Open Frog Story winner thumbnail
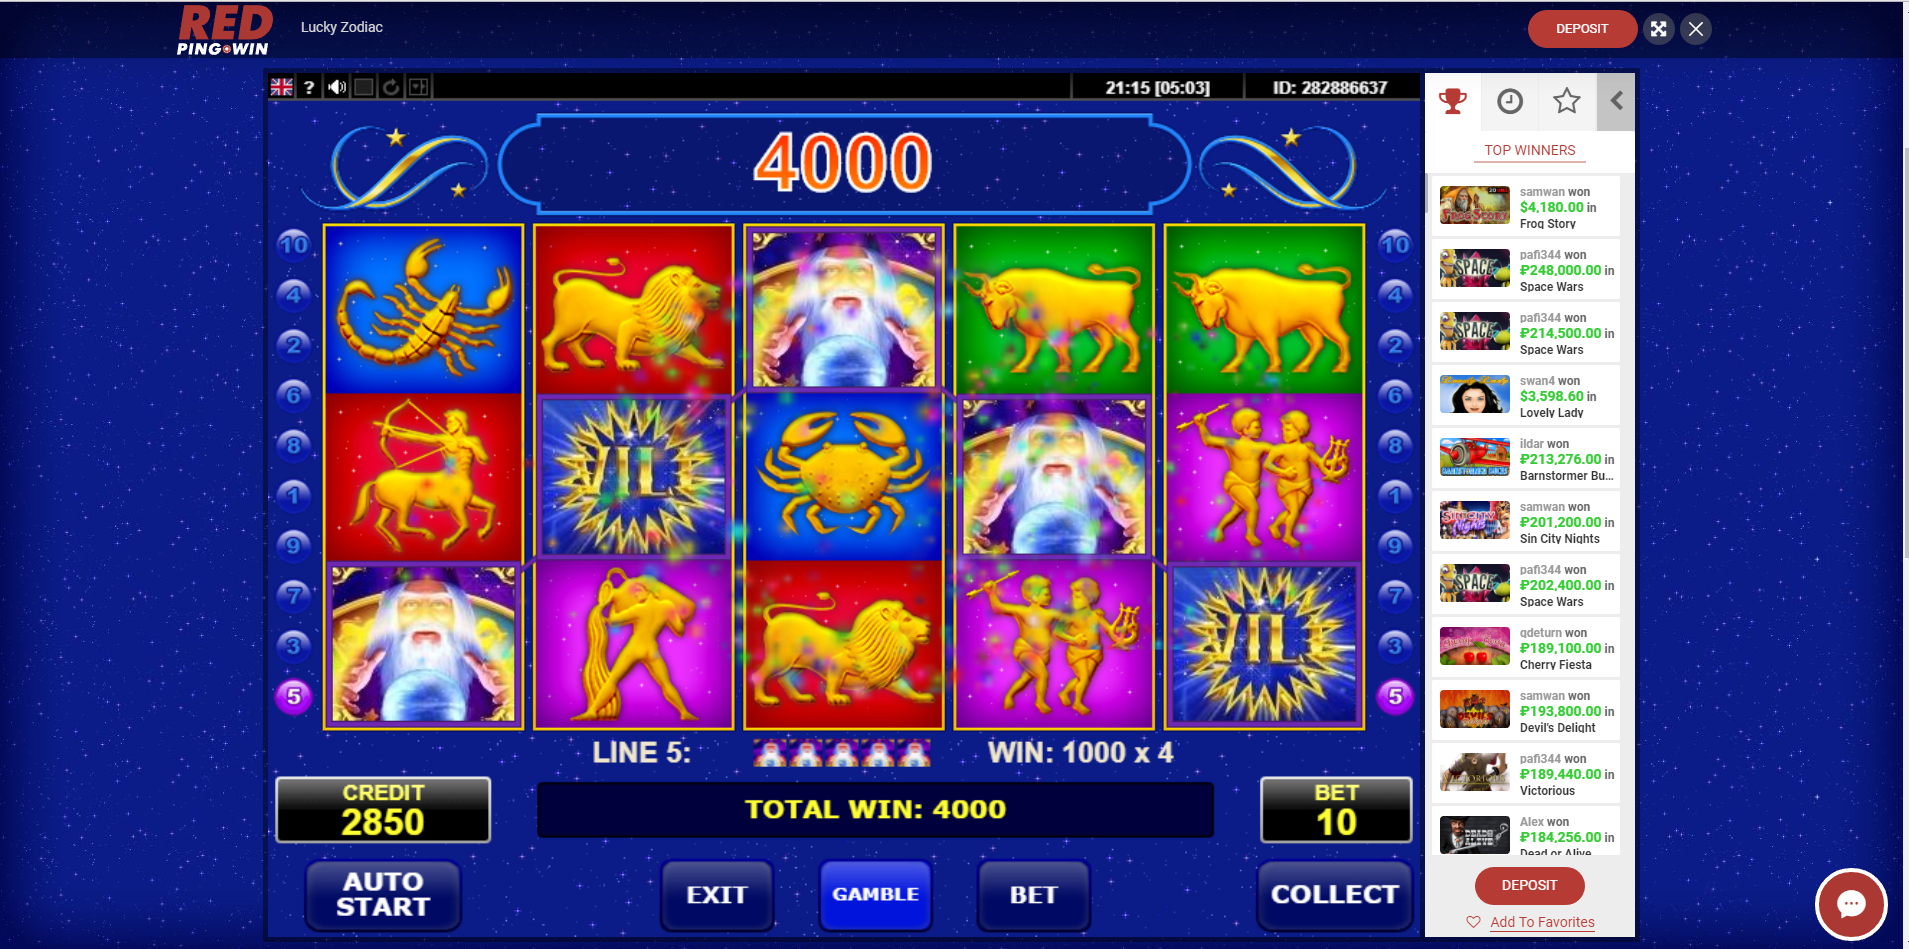 point(1475,205)
